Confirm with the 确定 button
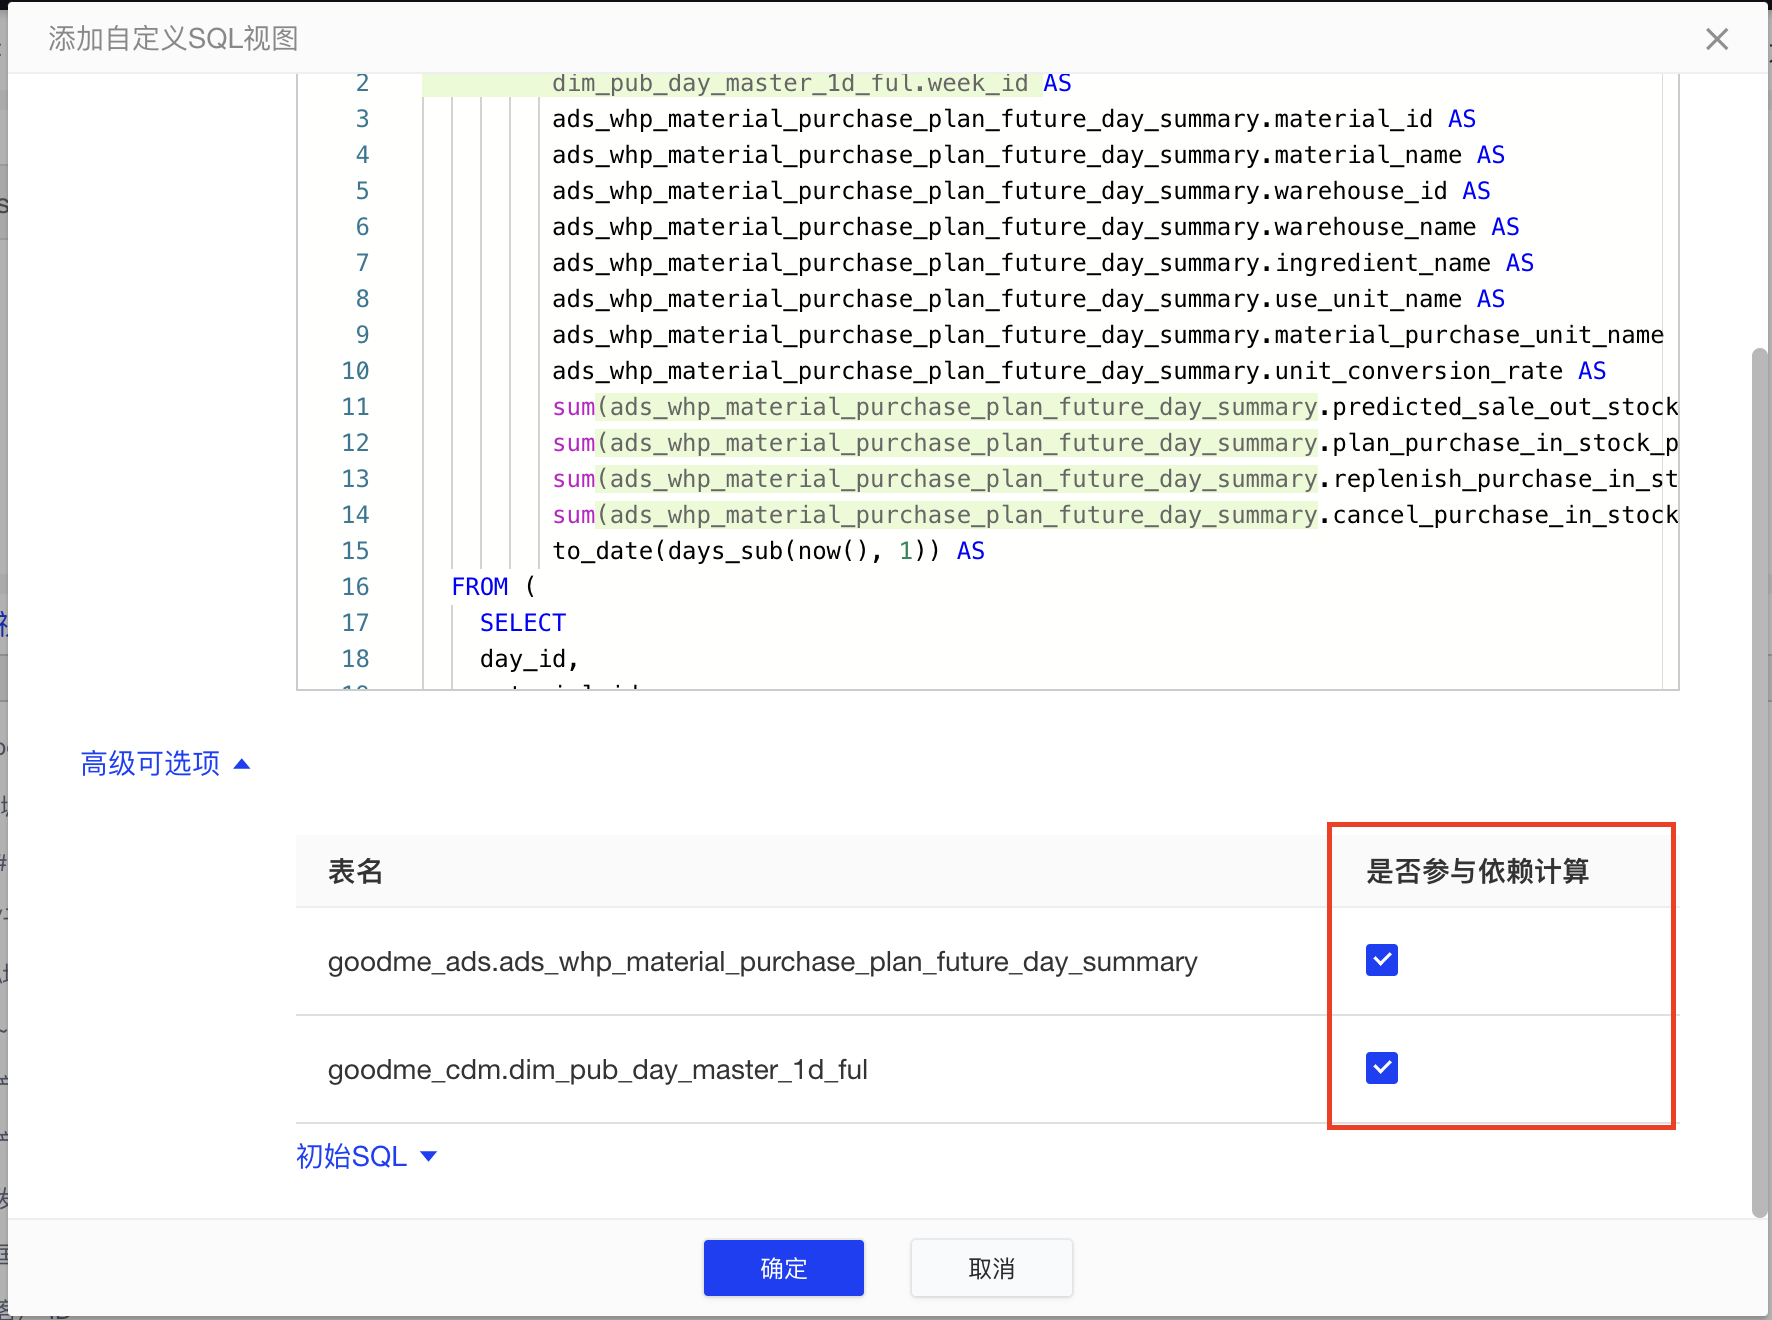1772x1320 pixels. click(x=783, y=1268)
